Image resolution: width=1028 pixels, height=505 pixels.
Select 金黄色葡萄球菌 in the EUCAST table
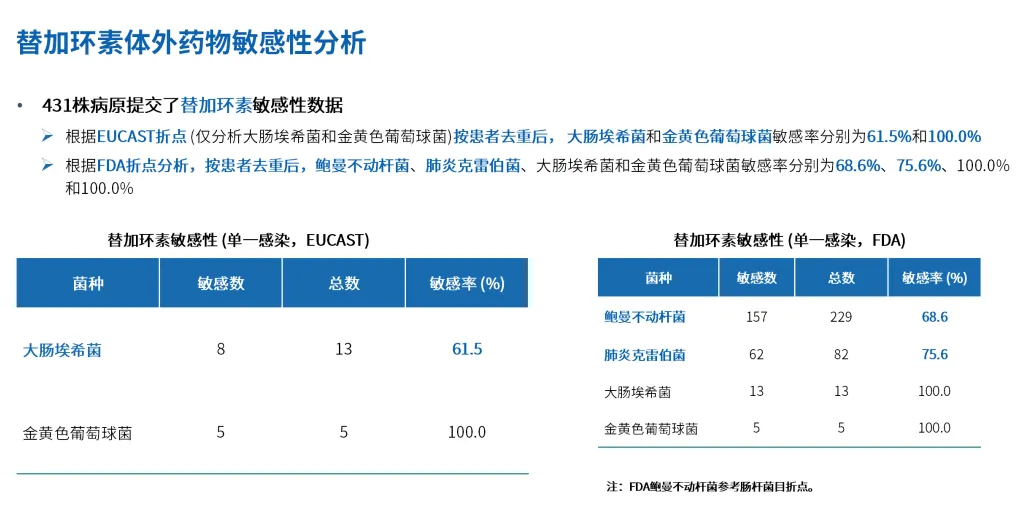coord(78,433)
